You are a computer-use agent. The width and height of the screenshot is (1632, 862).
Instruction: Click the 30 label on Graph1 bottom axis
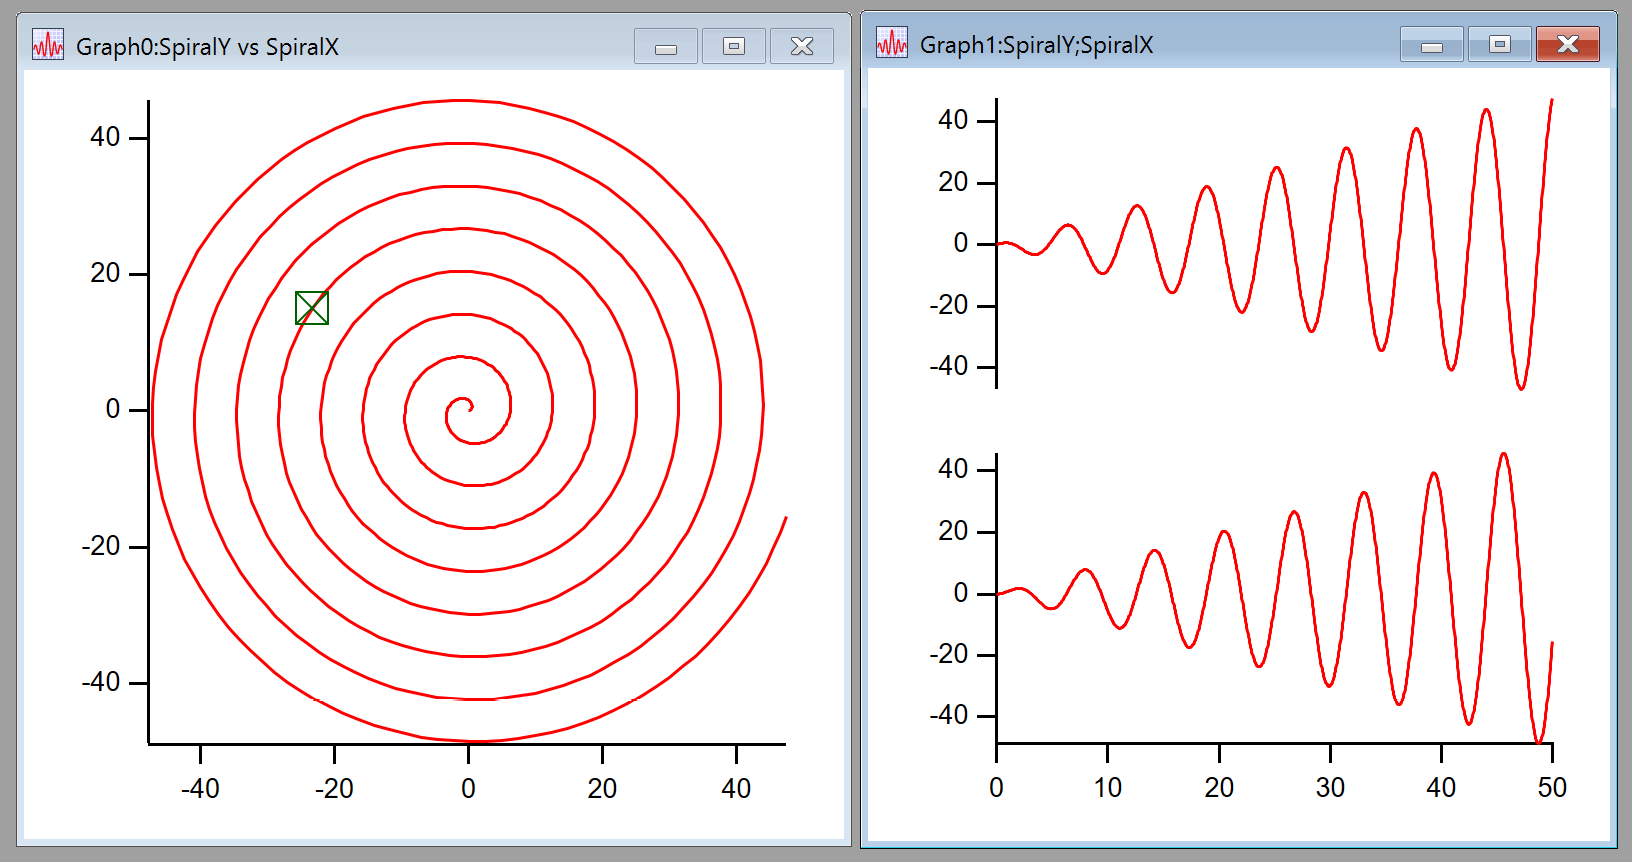coord(1330,788)
